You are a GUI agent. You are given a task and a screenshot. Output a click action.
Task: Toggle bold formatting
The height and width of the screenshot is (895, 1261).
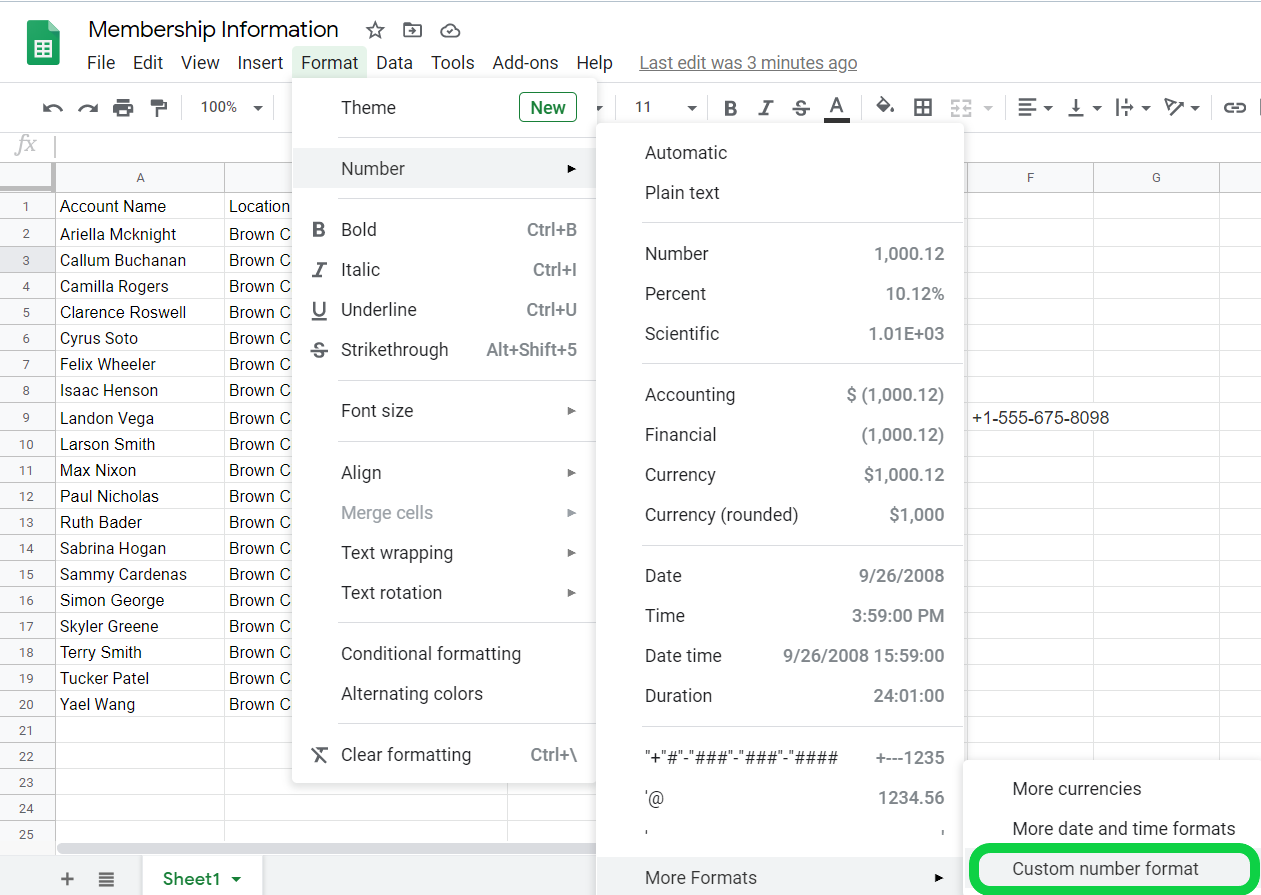pos(730,107)
